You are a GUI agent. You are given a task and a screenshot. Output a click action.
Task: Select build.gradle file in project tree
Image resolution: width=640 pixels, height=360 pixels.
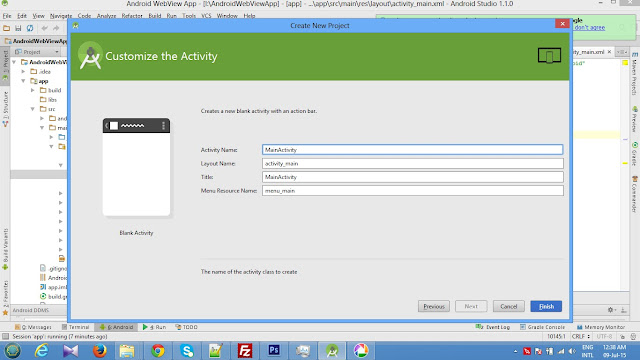click(x=53, y=297)
